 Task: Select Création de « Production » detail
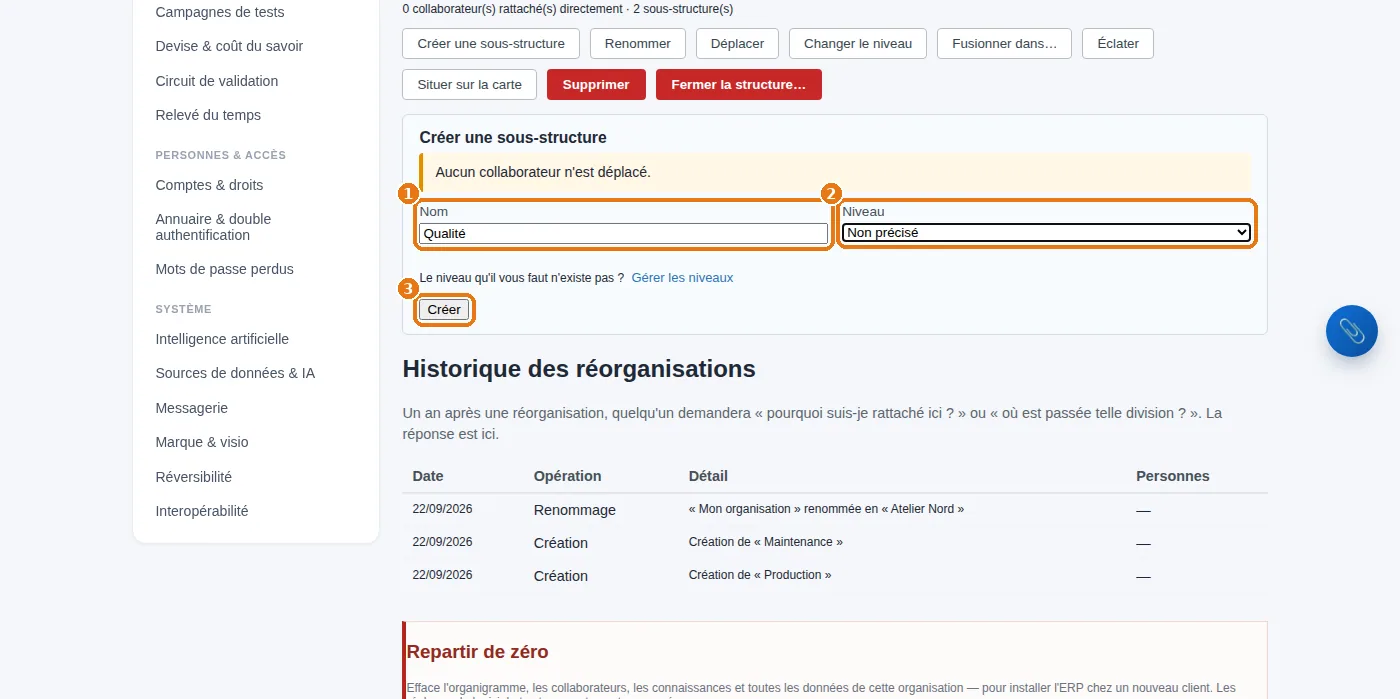[x=759, y=575]
